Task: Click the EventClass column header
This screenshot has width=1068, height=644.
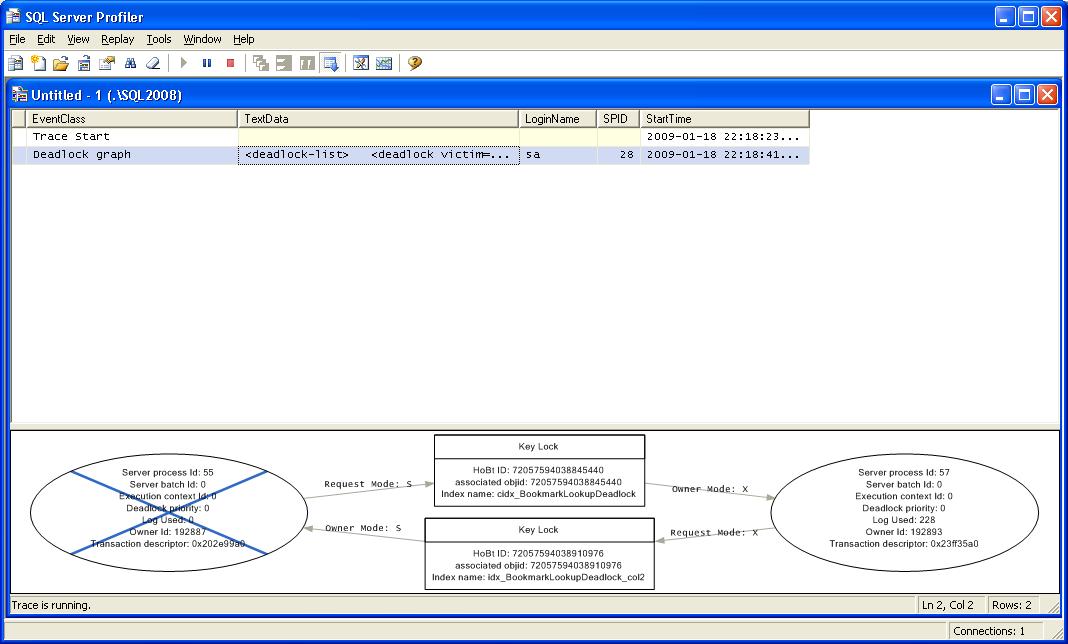Action: 131,119
